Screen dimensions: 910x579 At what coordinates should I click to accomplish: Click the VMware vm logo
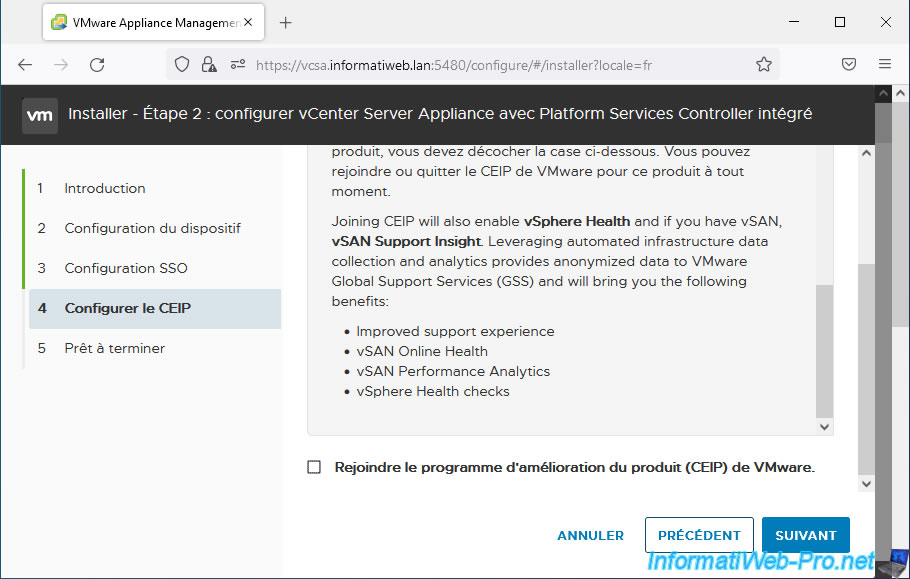coord(39,115)
